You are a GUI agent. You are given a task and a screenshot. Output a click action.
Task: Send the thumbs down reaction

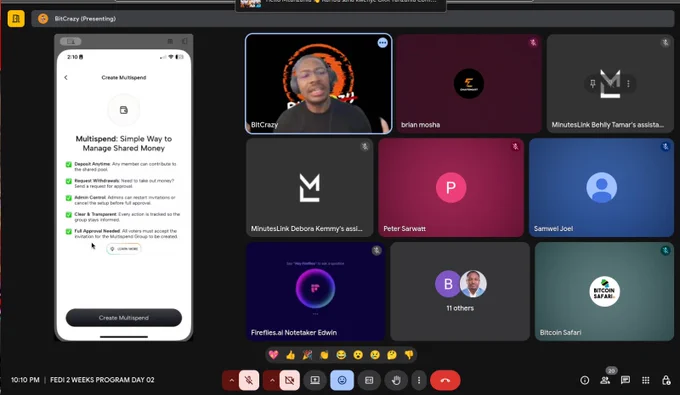[x=409, y=355]
